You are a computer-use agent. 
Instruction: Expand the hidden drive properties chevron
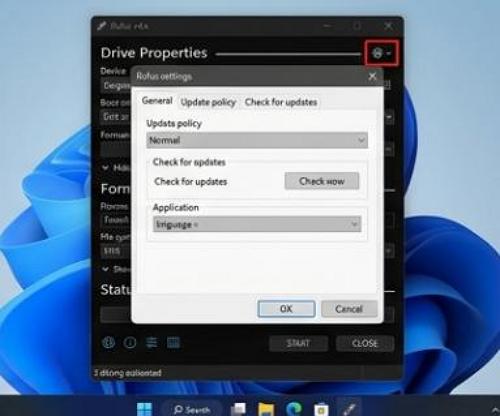click(x=105, y=168)
